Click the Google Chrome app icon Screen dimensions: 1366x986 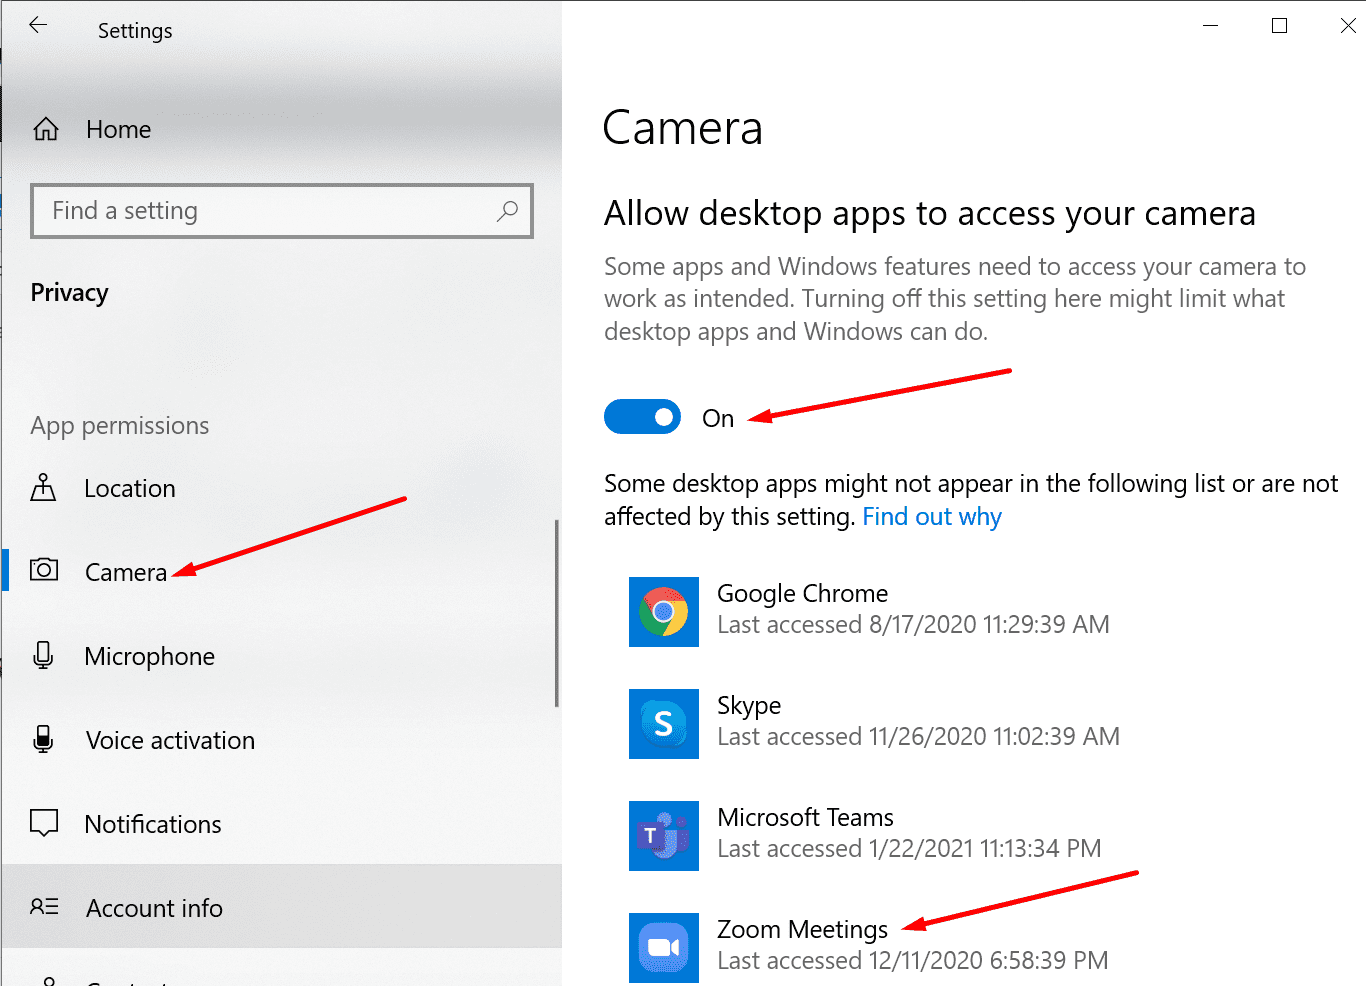pos(664,612)
